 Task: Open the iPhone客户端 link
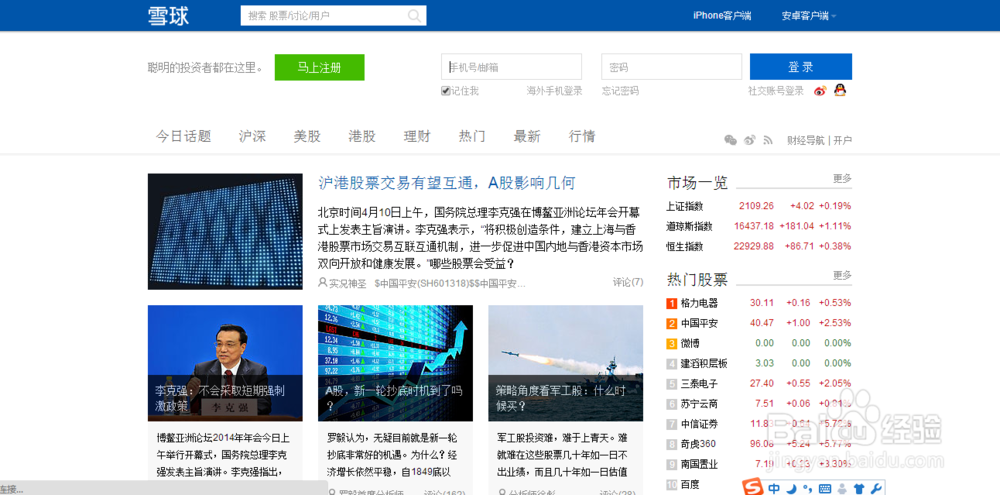[722, 16]
